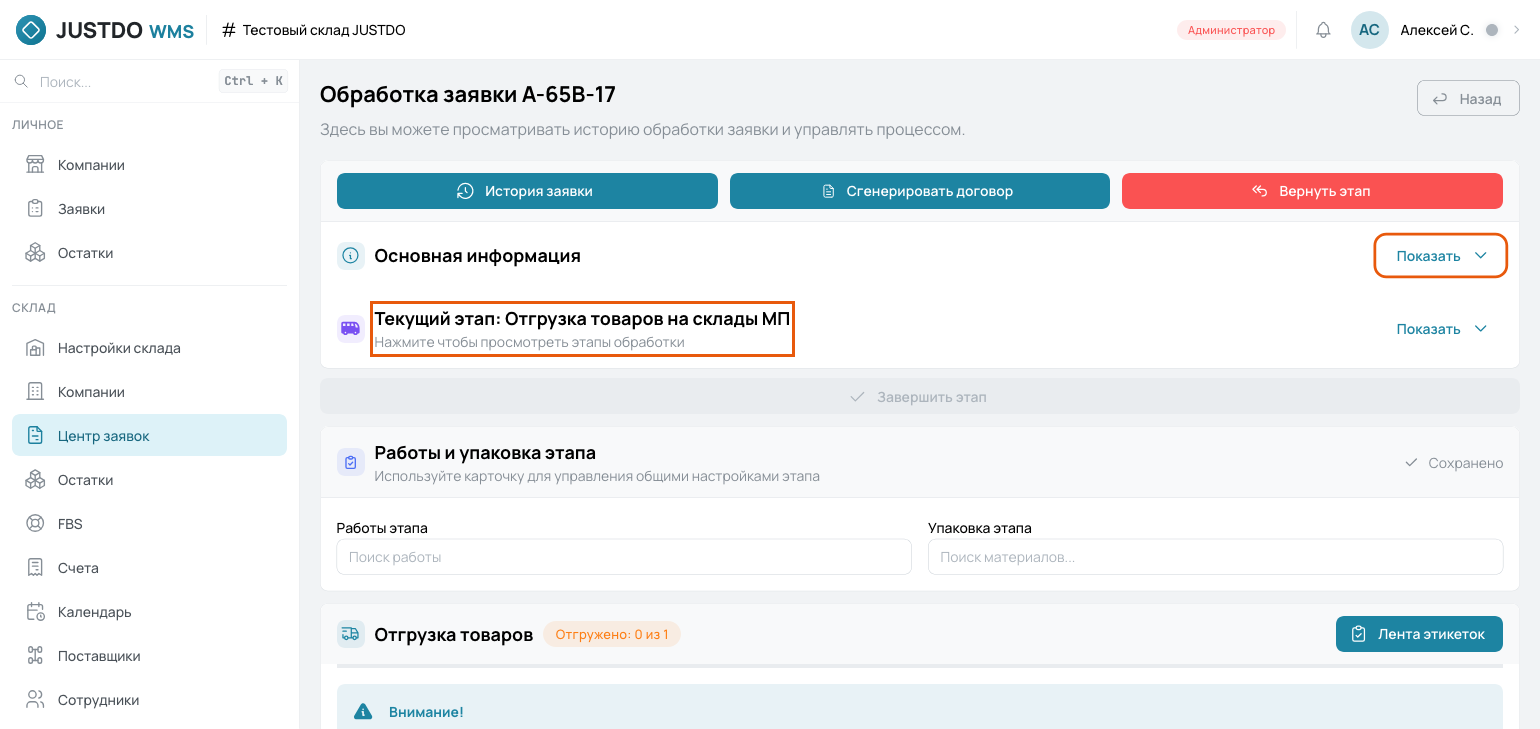Click the disabled Завершить этап button

tap(919, 397)
